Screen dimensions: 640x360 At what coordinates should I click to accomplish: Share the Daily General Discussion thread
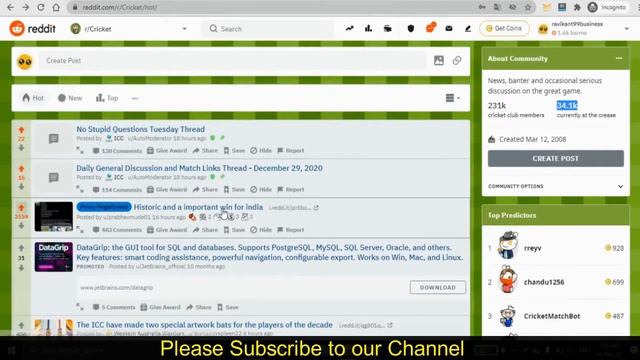(205, 189)
